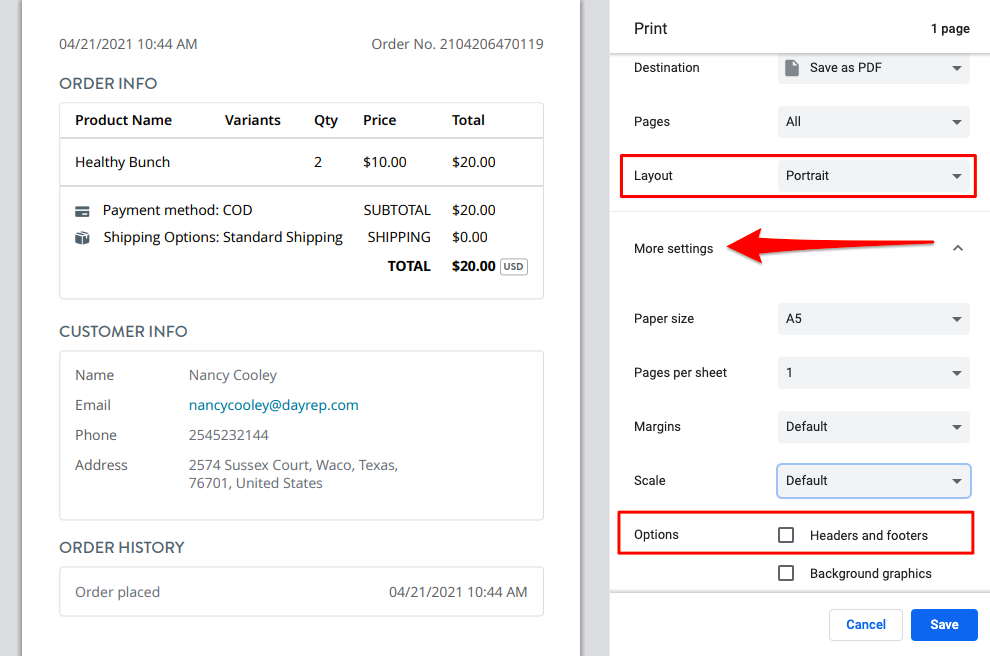Enable the Headers and footers checkbox
Screen dimensions: 990x656
point(786,535)
